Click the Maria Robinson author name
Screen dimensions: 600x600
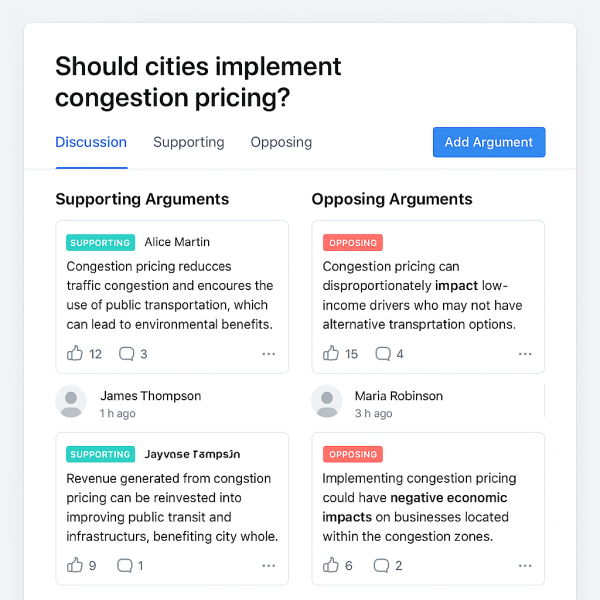pyautogui.click(x=398, y=396)
